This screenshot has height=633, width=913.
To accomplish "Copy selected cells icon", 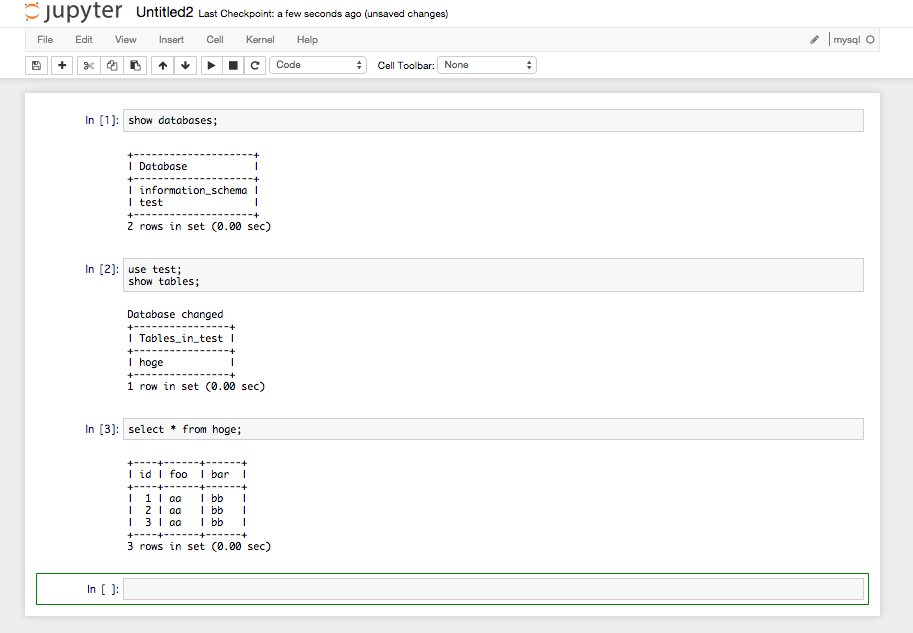I will click(x=112, y=65).
